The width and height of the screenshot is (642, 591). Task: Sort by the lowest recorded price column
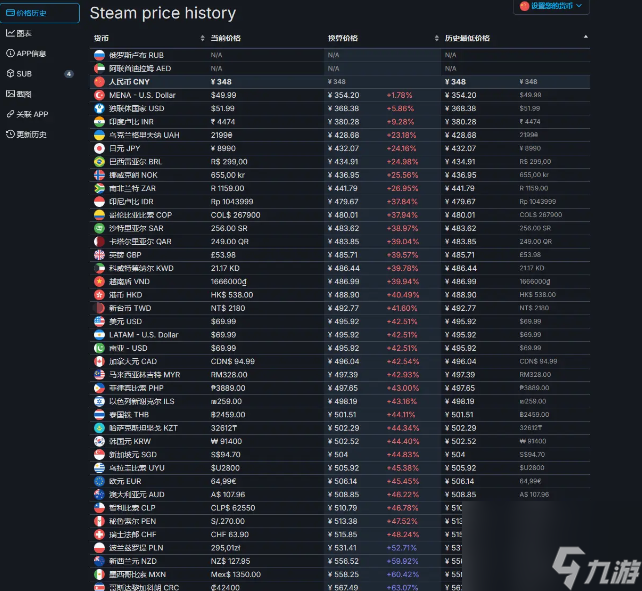click(x=516, y=38)
